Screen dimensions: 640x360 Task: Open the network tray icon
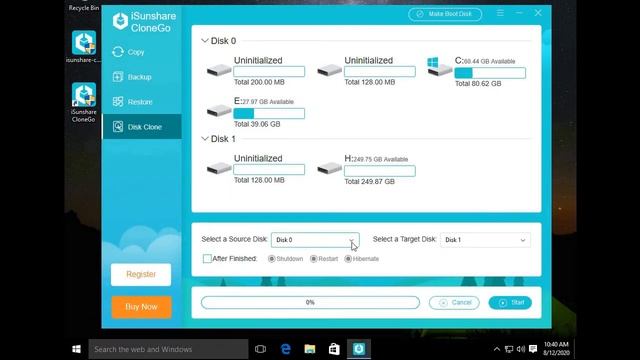(x=509, y=349)
